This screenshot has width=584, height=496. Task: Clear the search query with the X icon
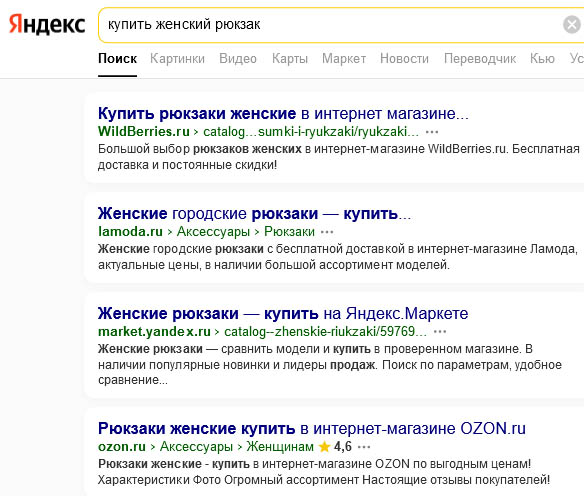pos(572,25)
